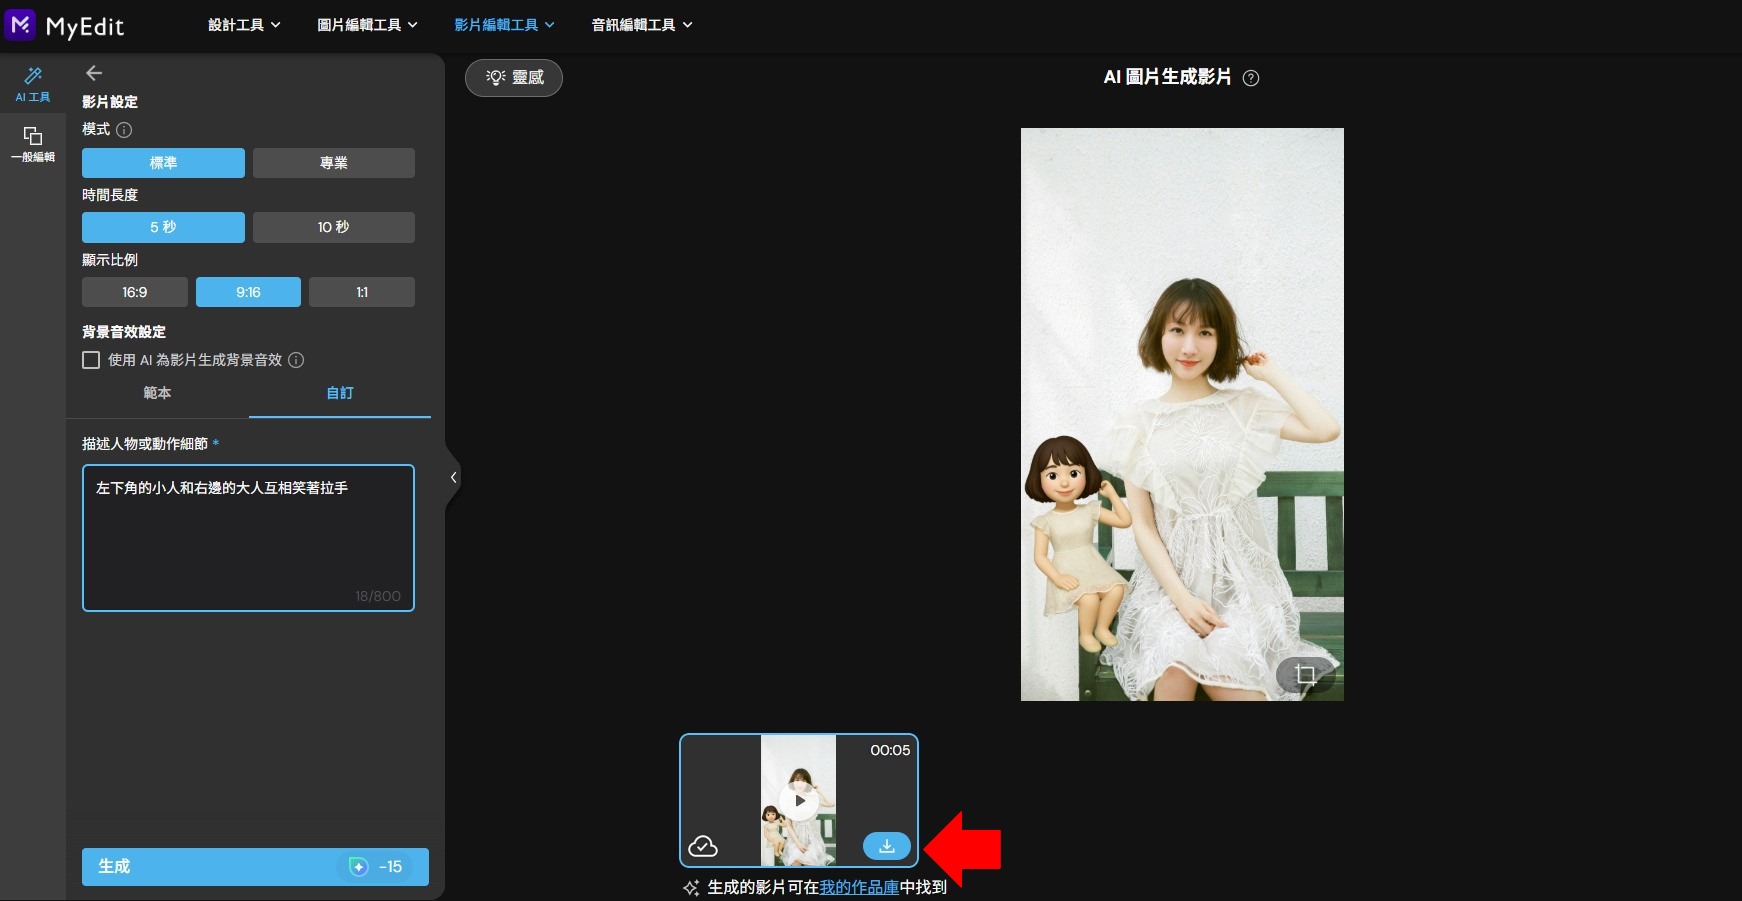Expand the 設計工具 dropdown
Image resolution: width=1742 pixels, height=901 pixels.
pos(242,24)
